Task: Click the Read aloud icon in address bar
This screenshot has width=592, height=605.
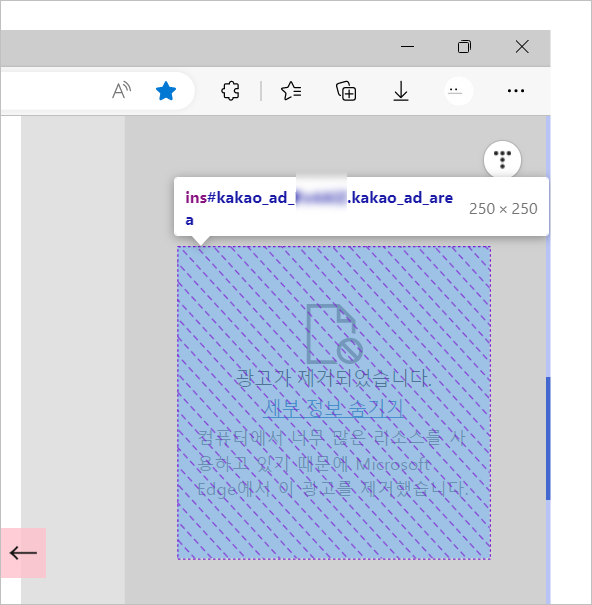Action: pos(122,91)
